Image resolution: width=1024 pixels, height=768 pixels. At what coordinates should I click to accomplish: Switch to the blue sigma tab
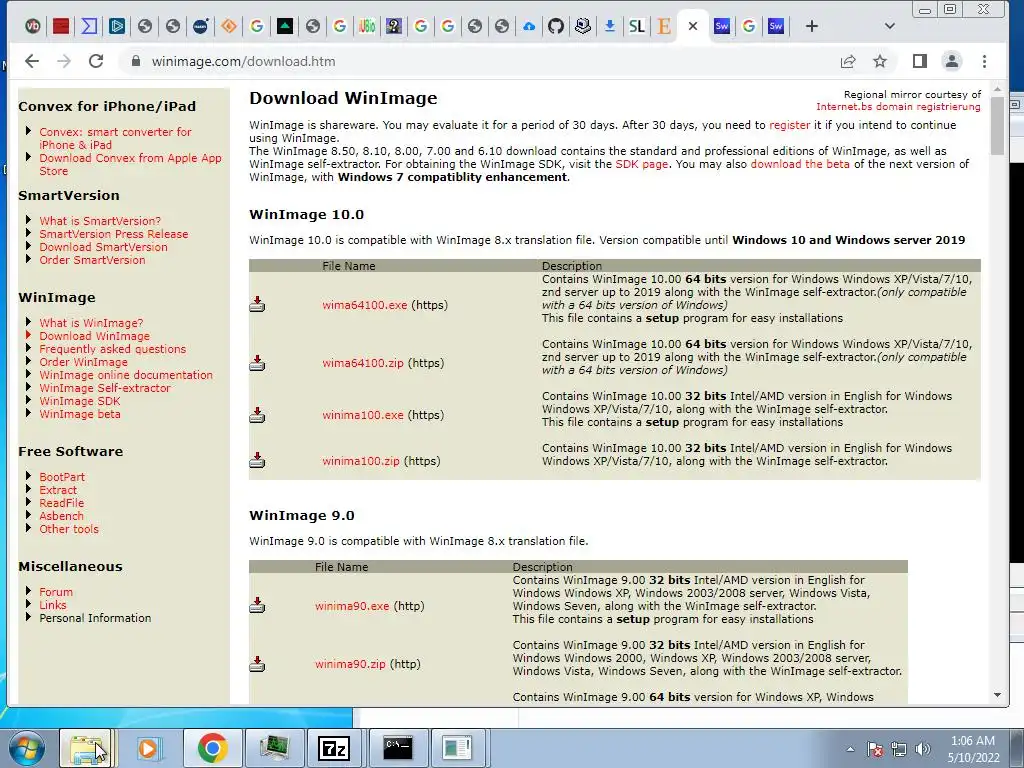coord(89,26)
